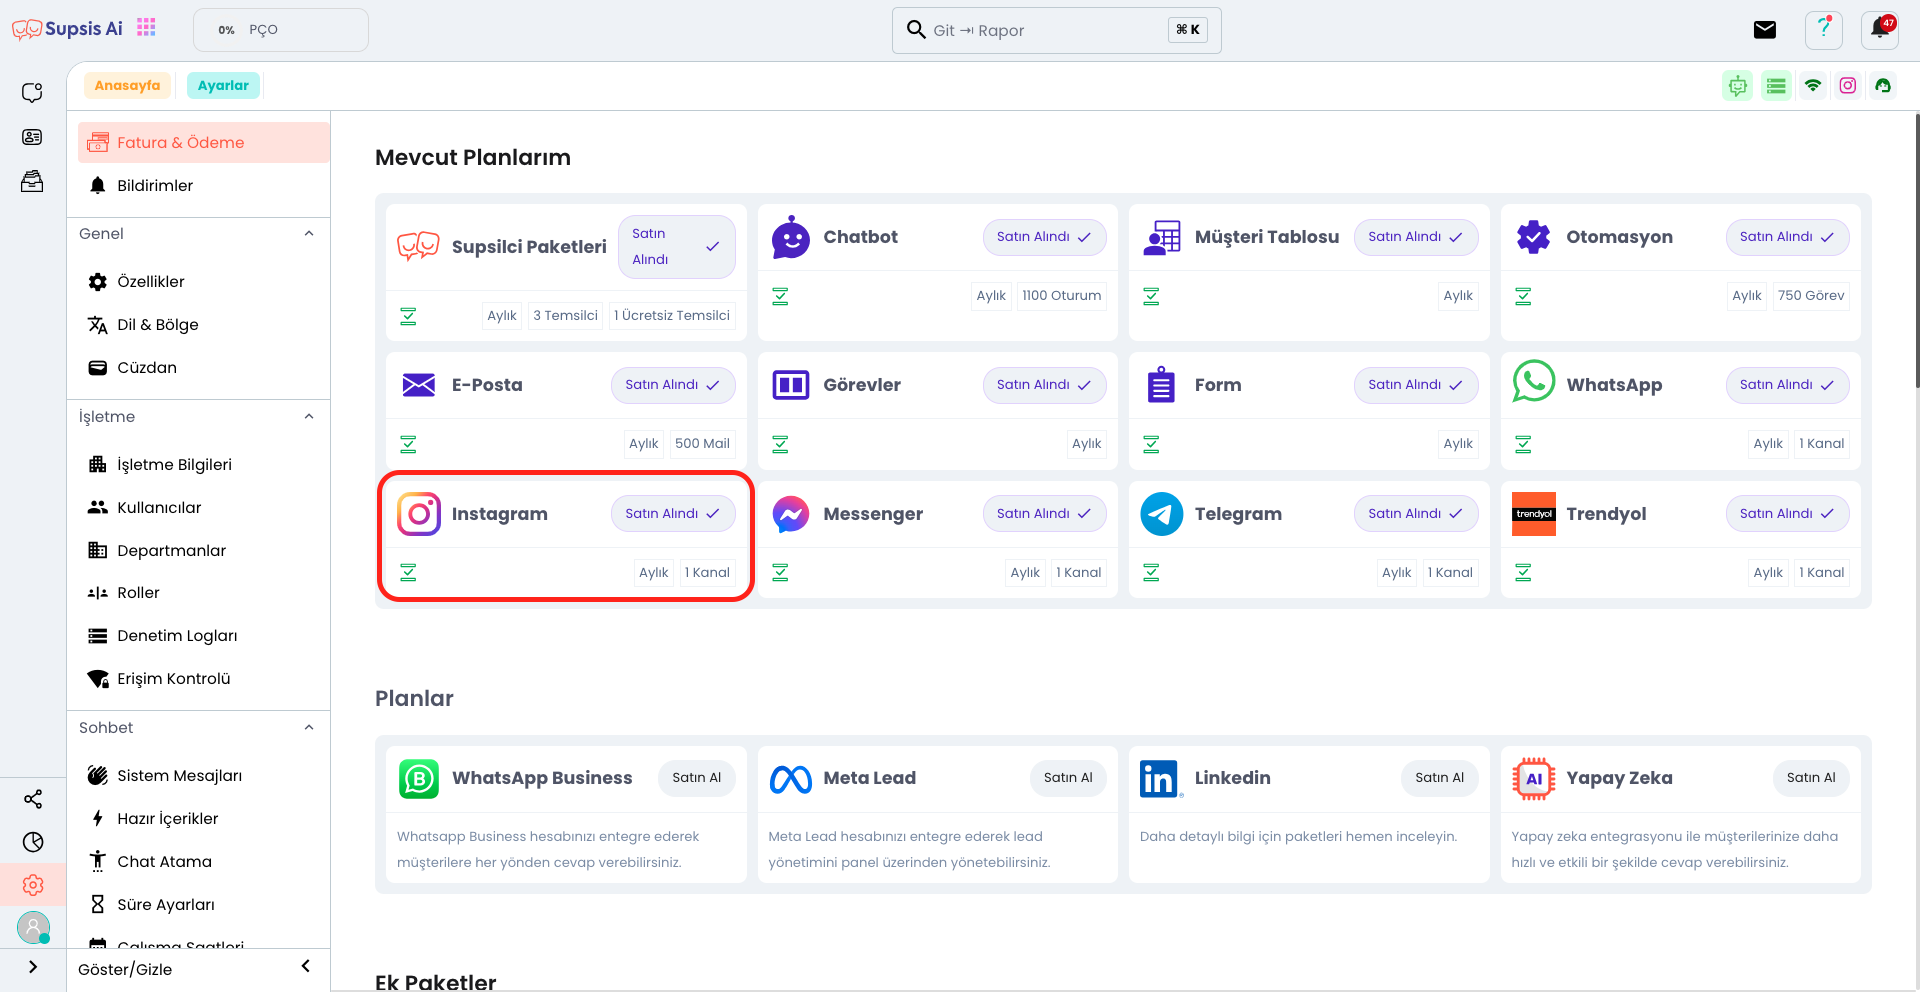
Task: Click the Messenger plan card's logo icon
Action: click(x=791, y=514)
